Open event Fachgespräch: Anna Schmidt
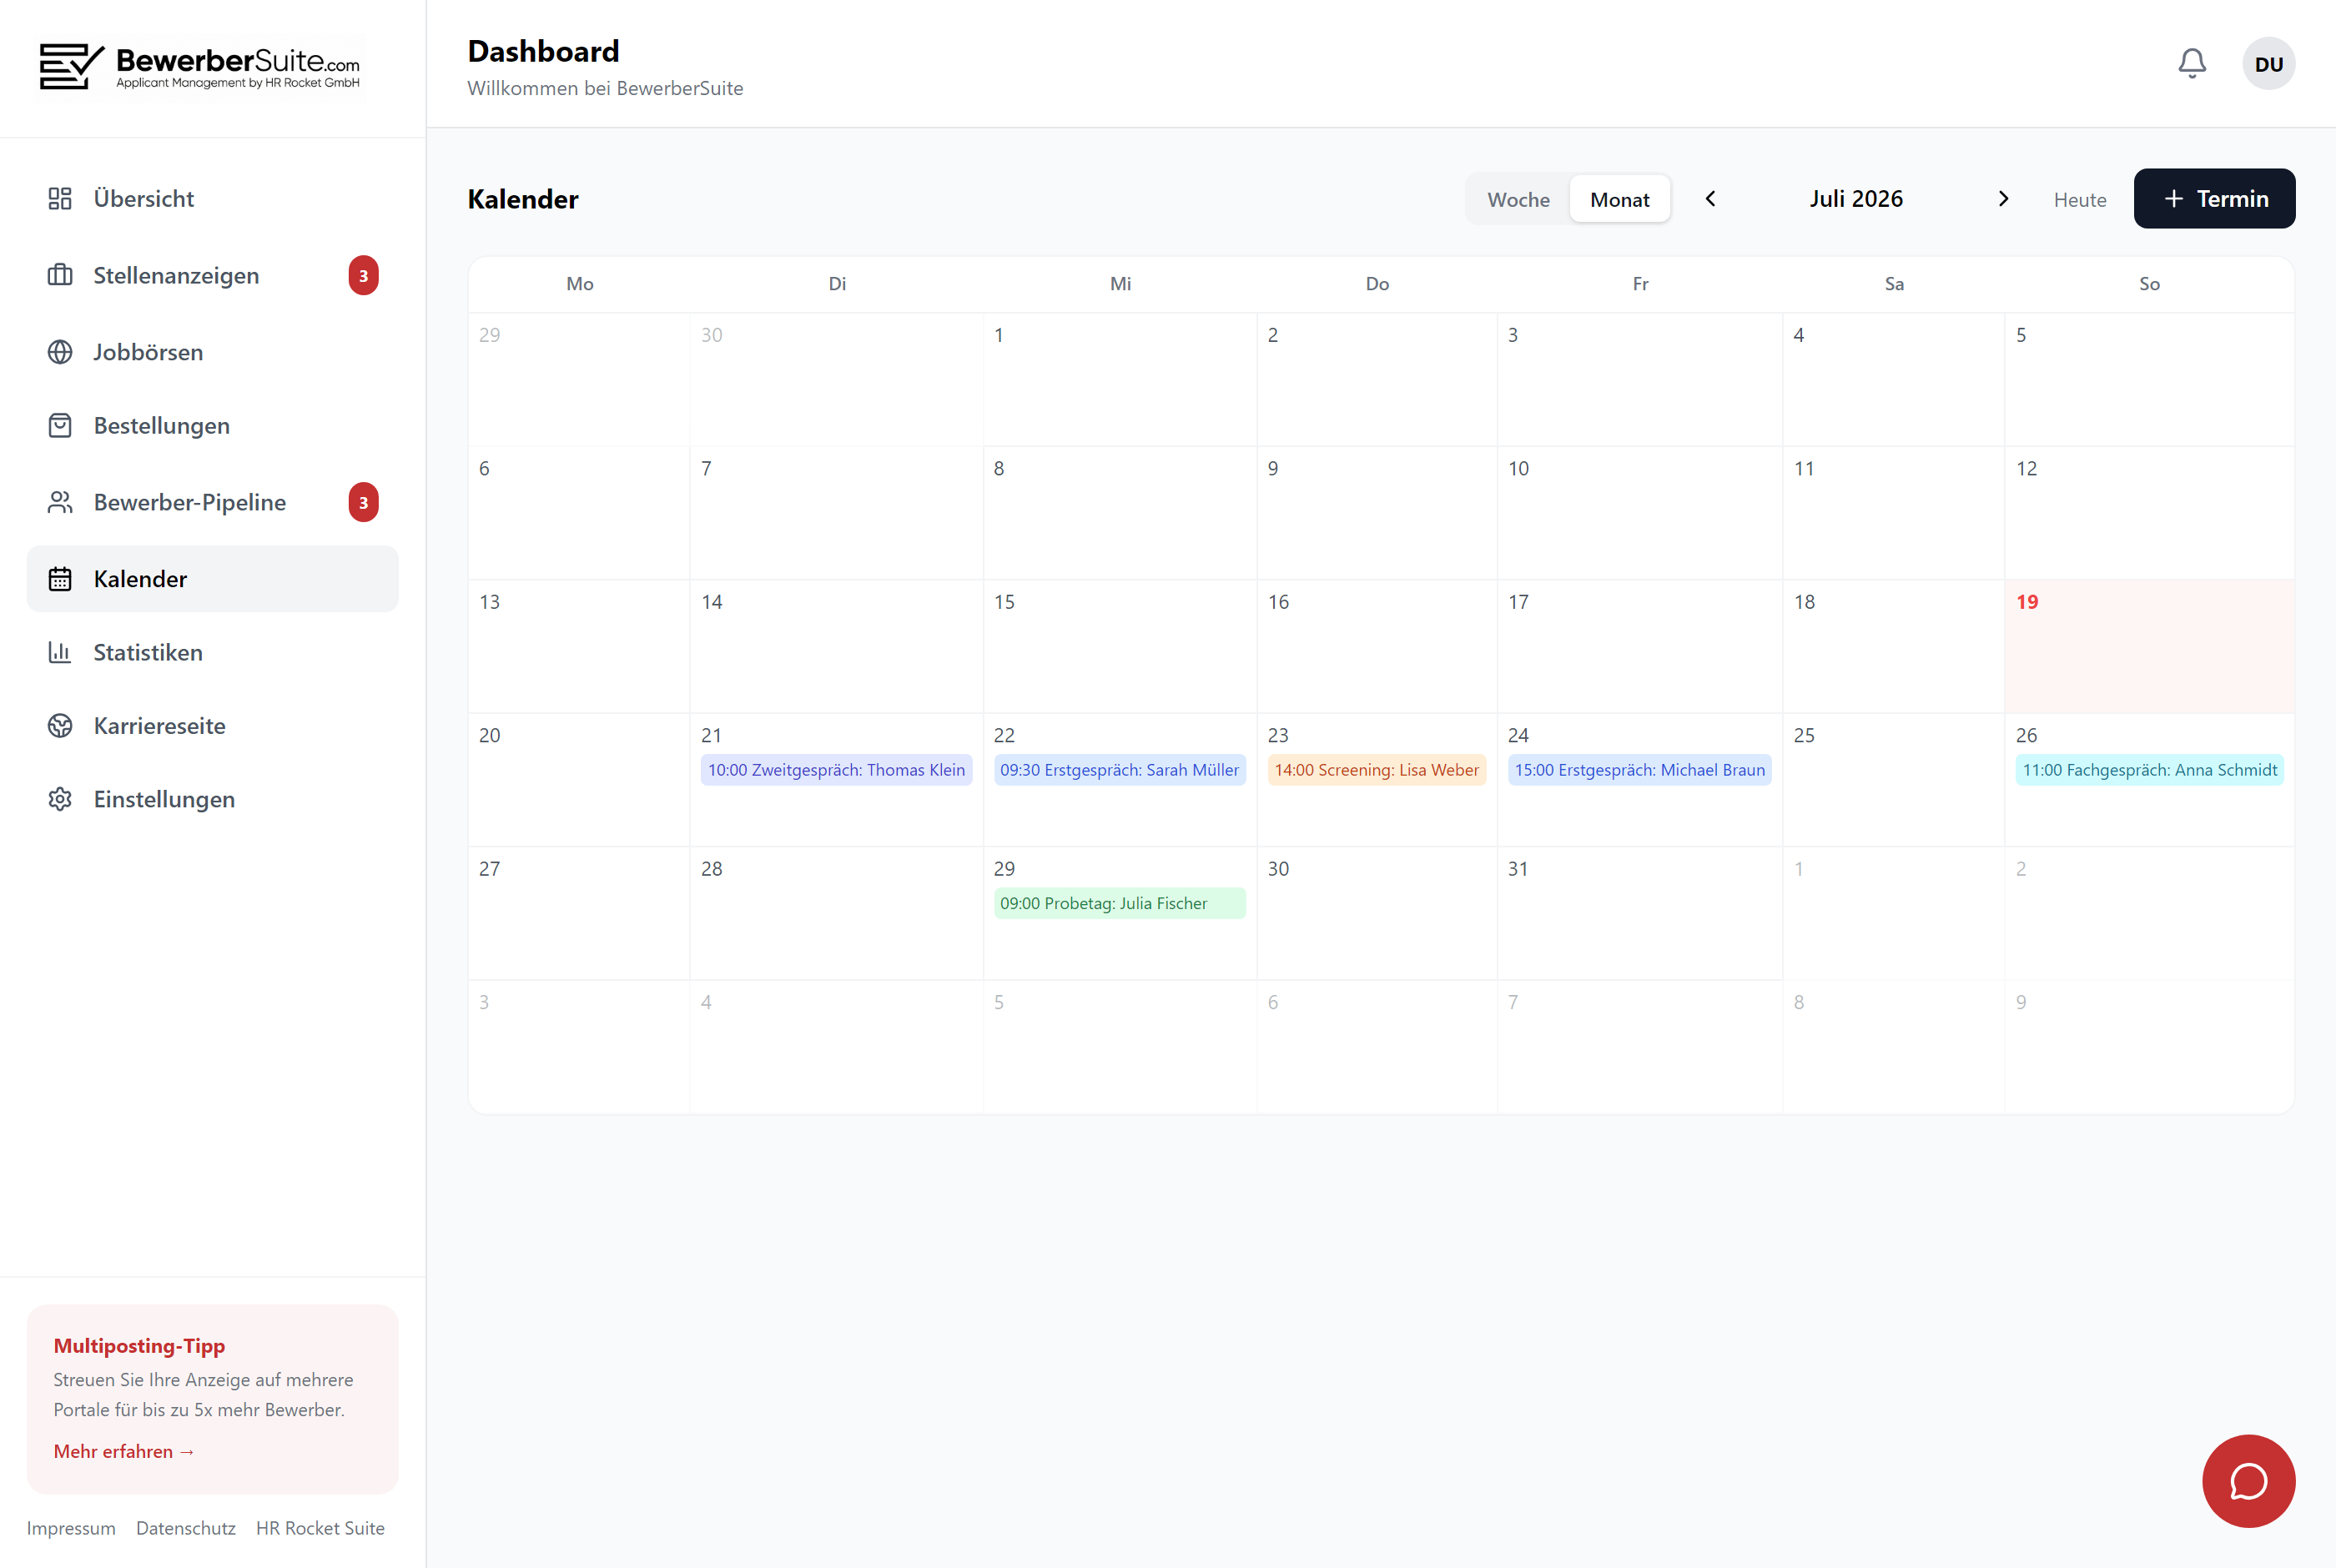 [2149, 769]
